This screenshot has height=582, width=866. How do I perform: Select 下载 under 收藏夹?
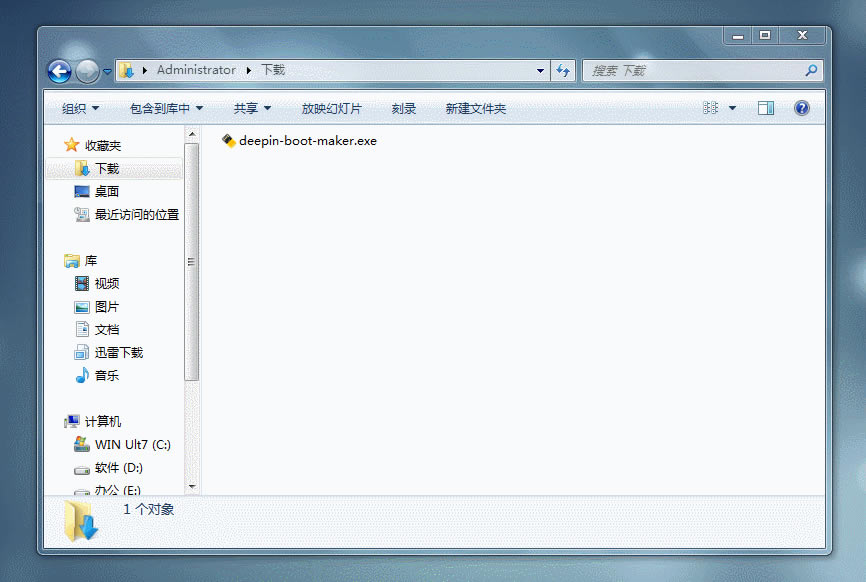[107, 168]
